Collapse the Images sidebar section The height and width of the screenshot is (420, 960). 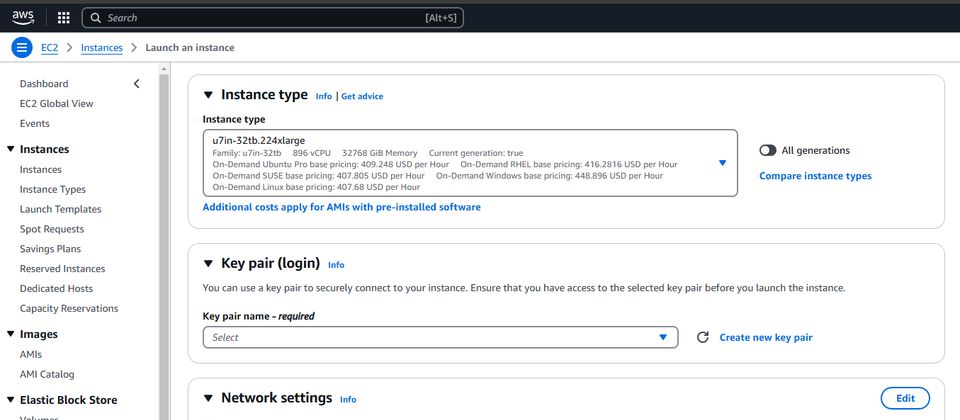pos(10,334)
